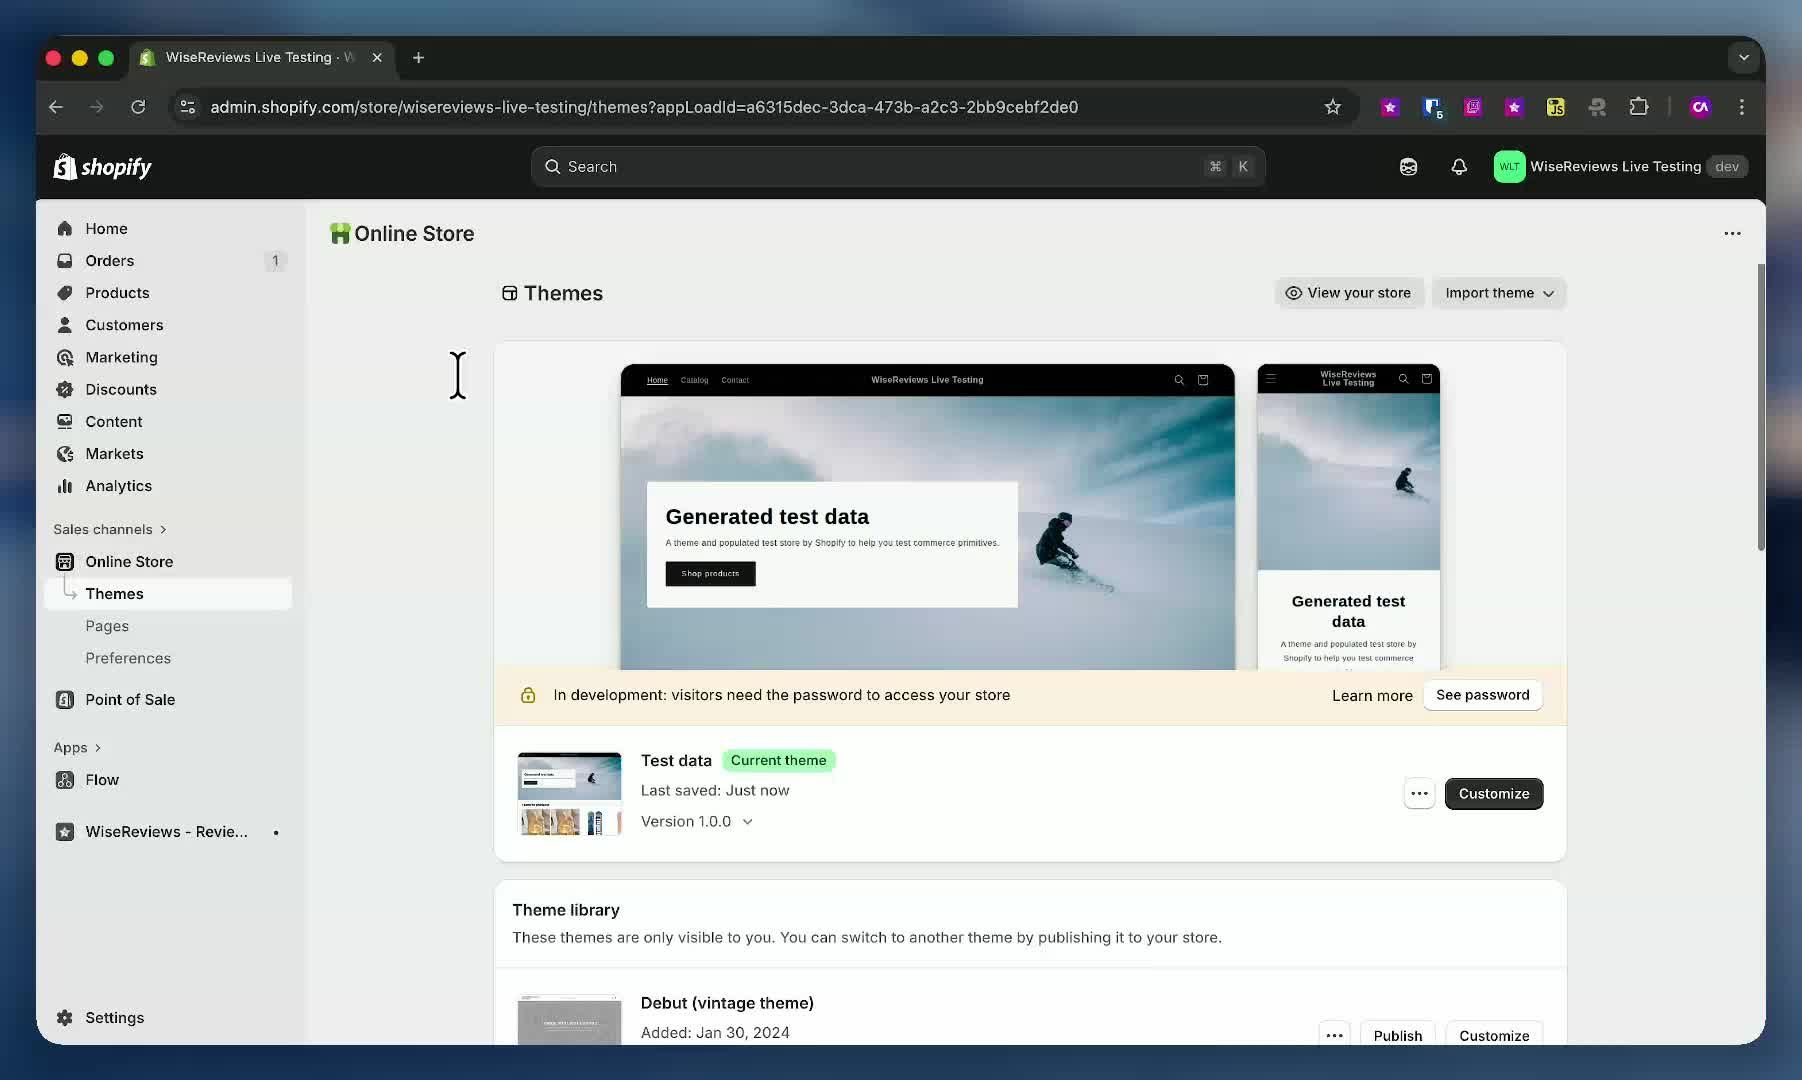Bookmark the page with the star icon

(x=1332, y=107)
